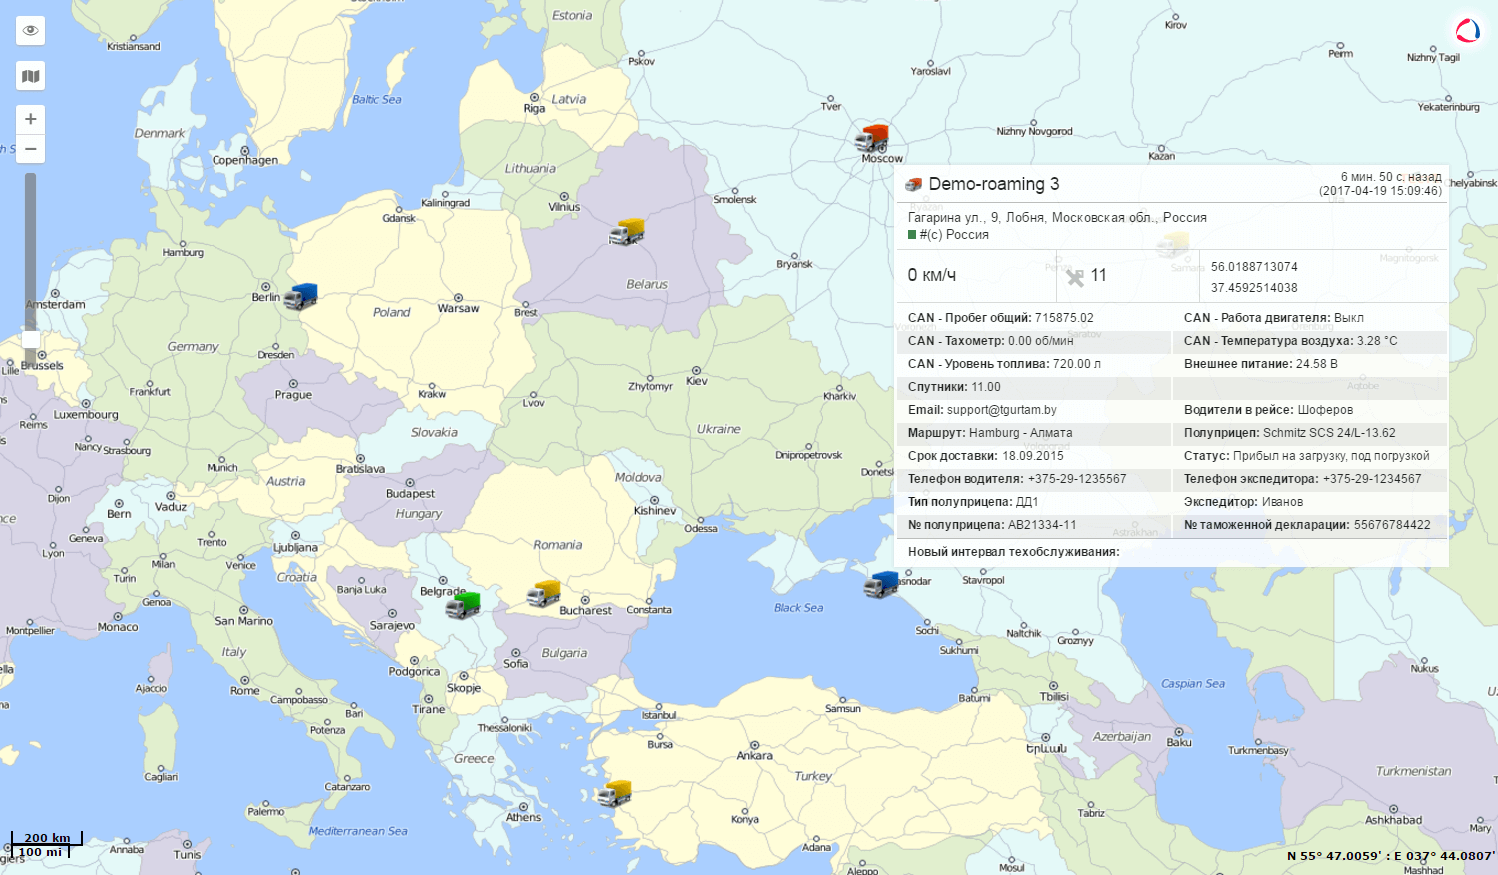Select the blue truck near Berlin

(300, 296)
